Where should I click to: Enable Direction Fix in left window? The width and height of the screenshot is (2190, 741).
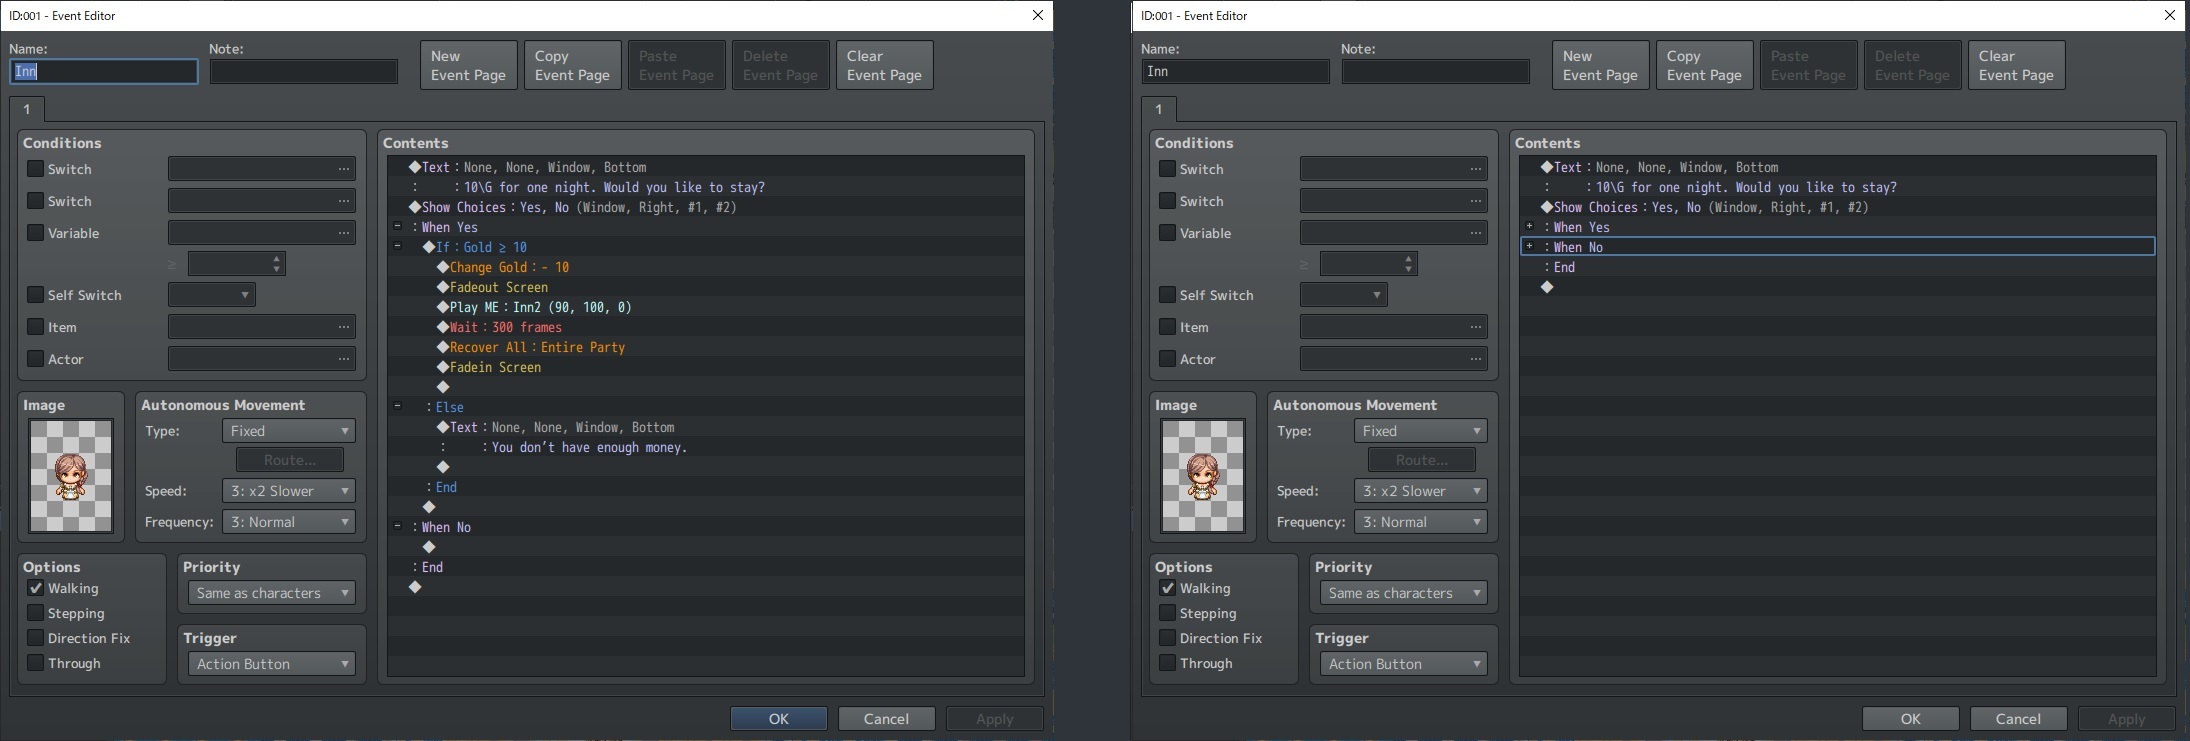(x=35, y=638)
